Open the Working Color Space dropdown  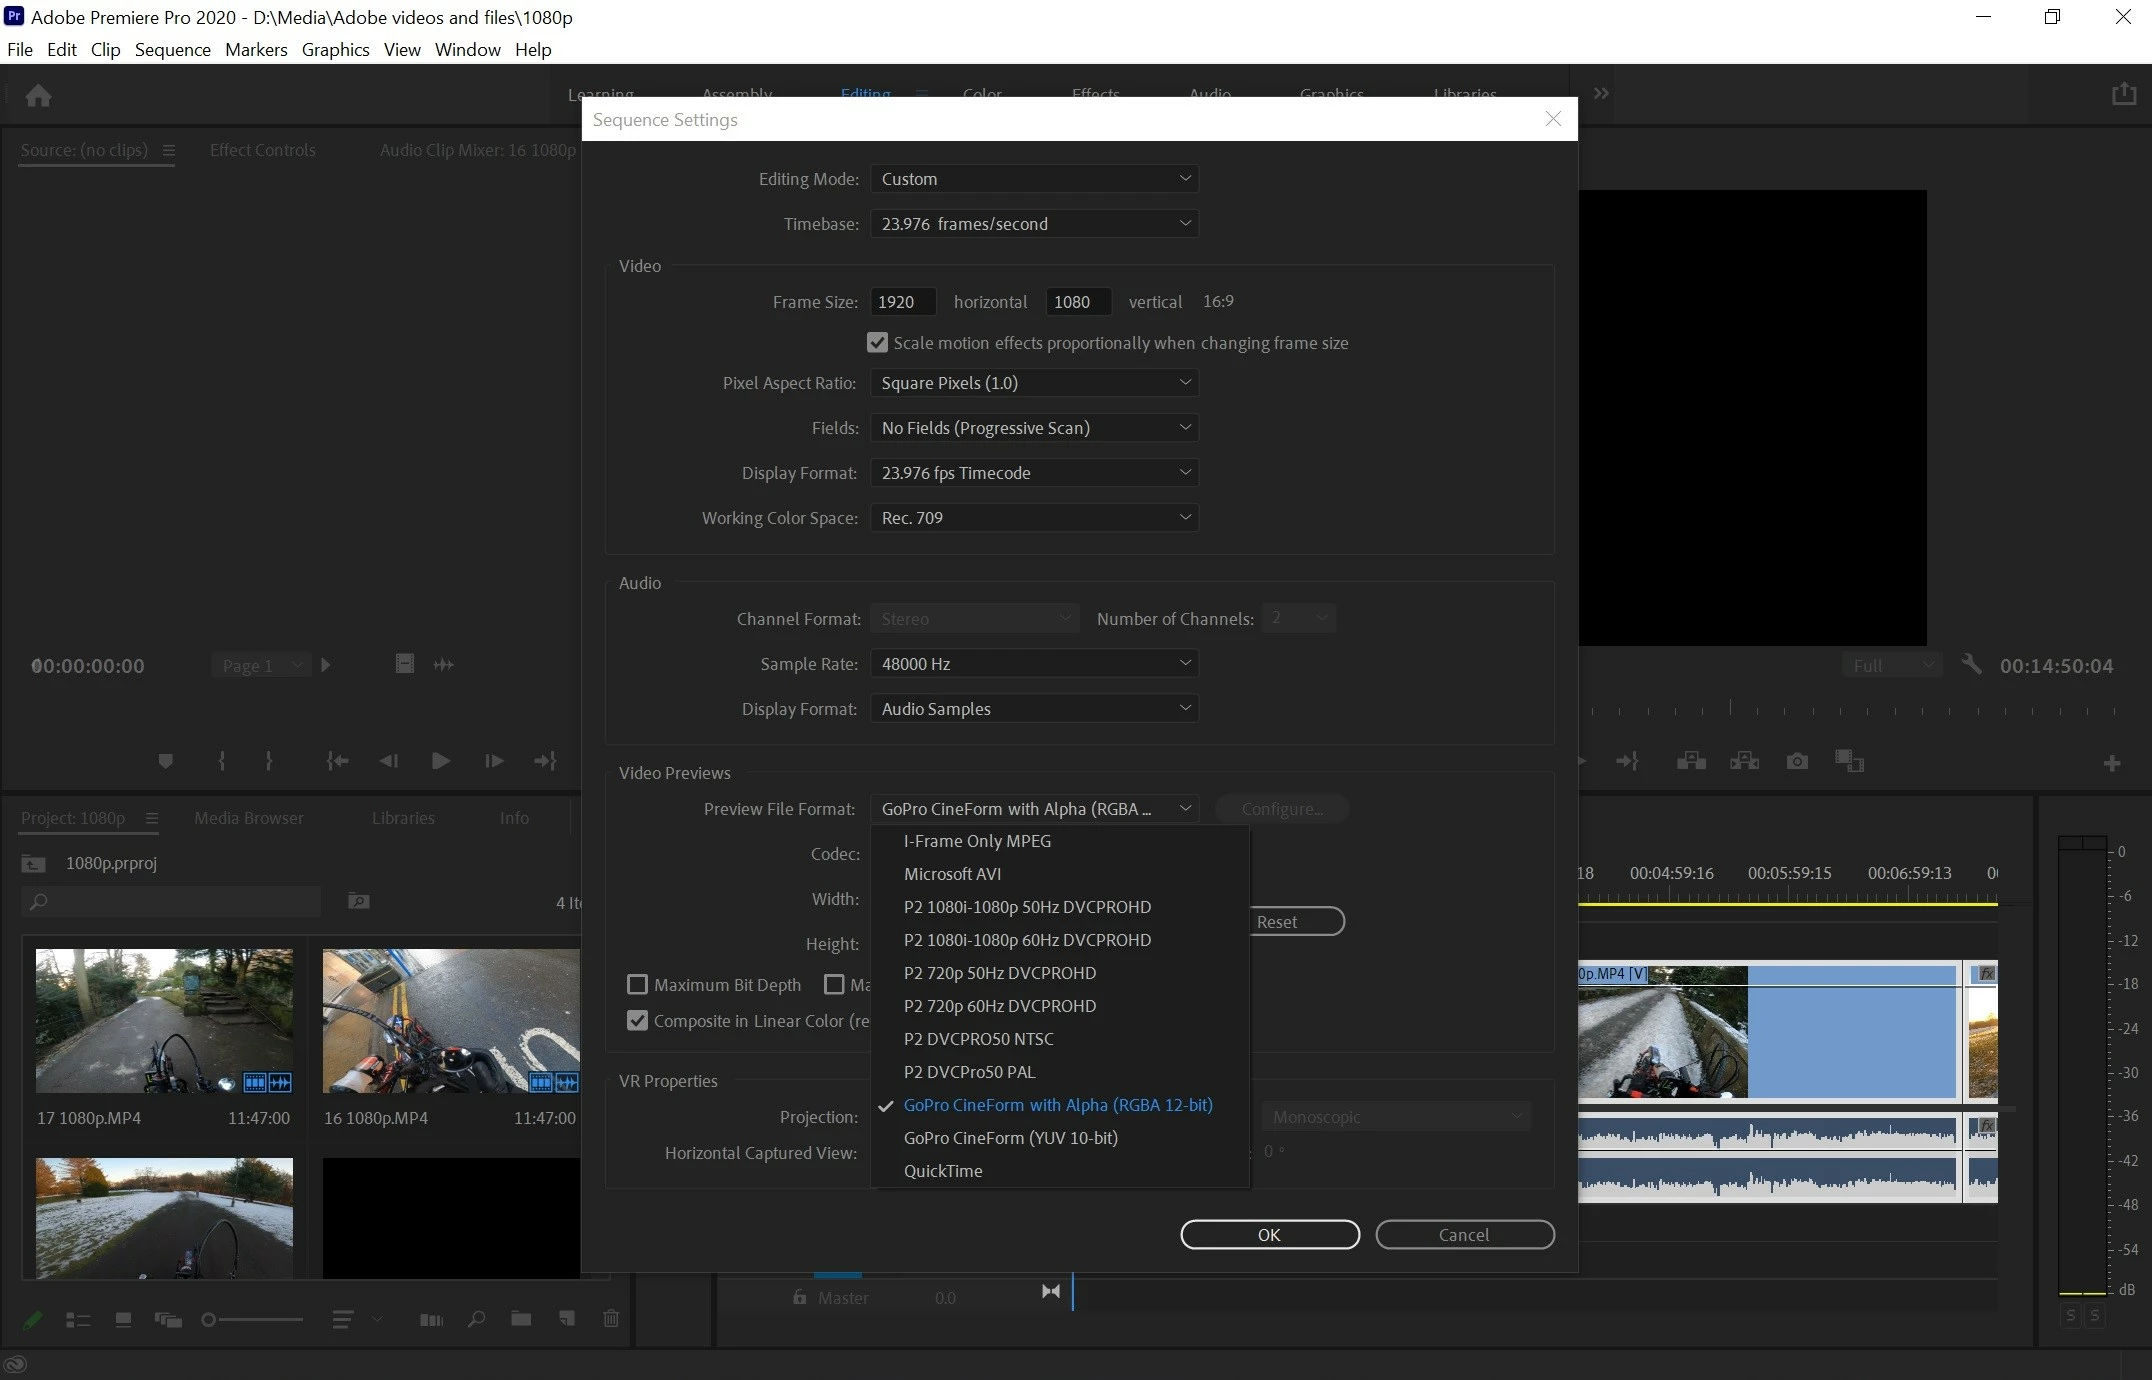(1034, 518)
